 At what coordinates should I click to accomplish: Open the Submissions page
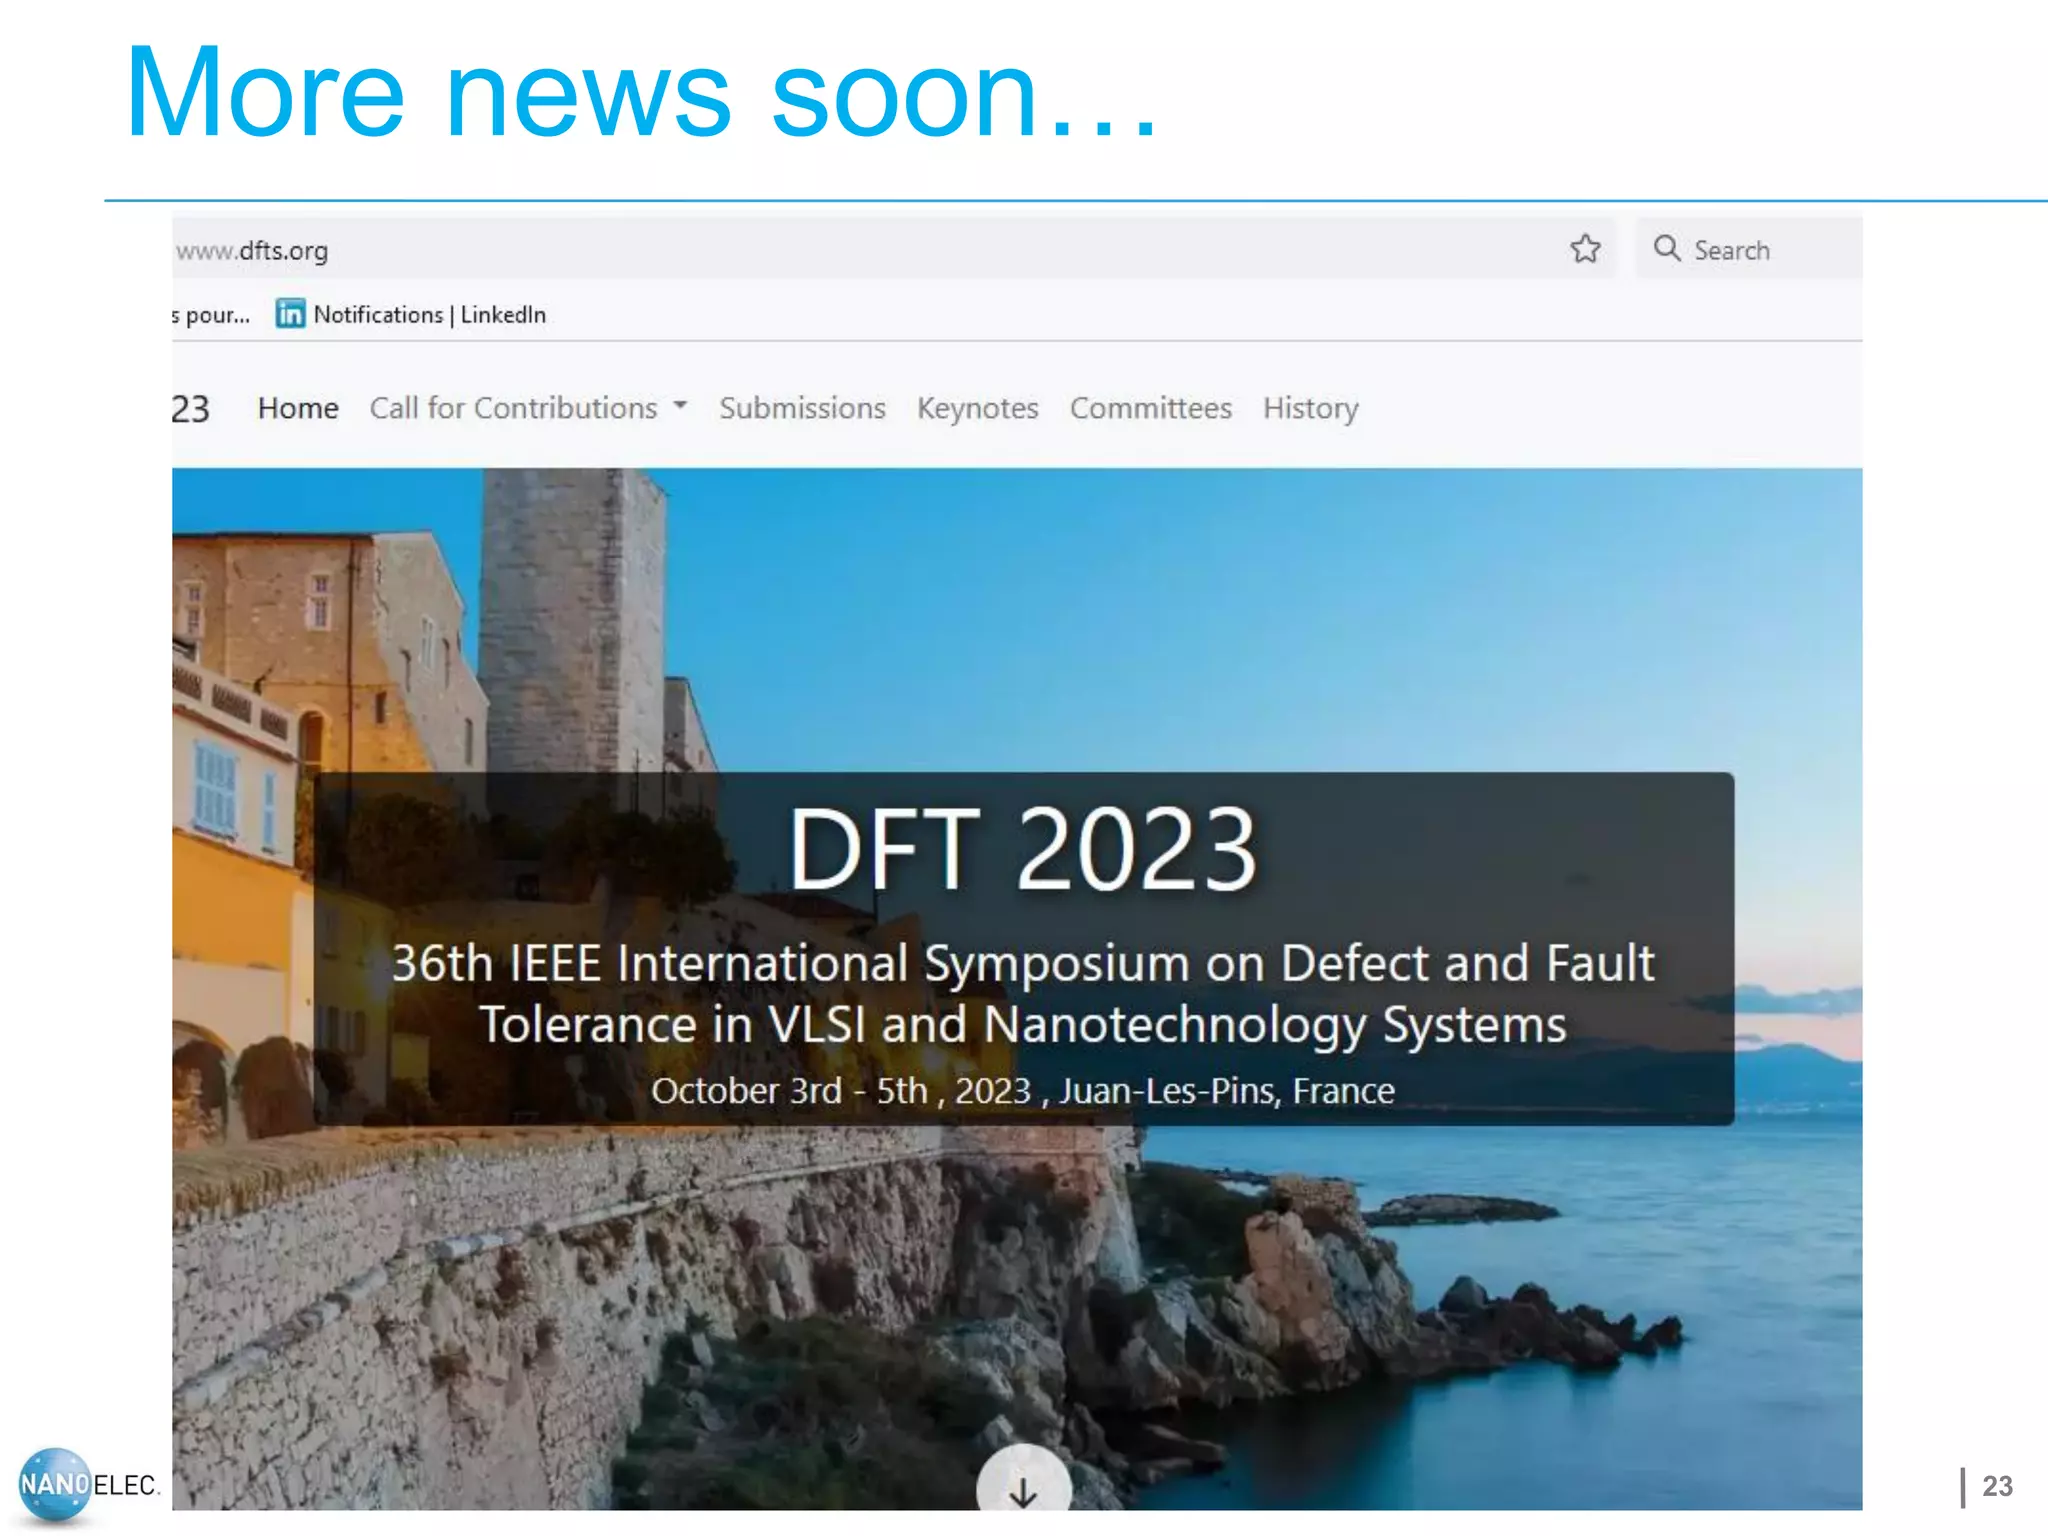802,408
